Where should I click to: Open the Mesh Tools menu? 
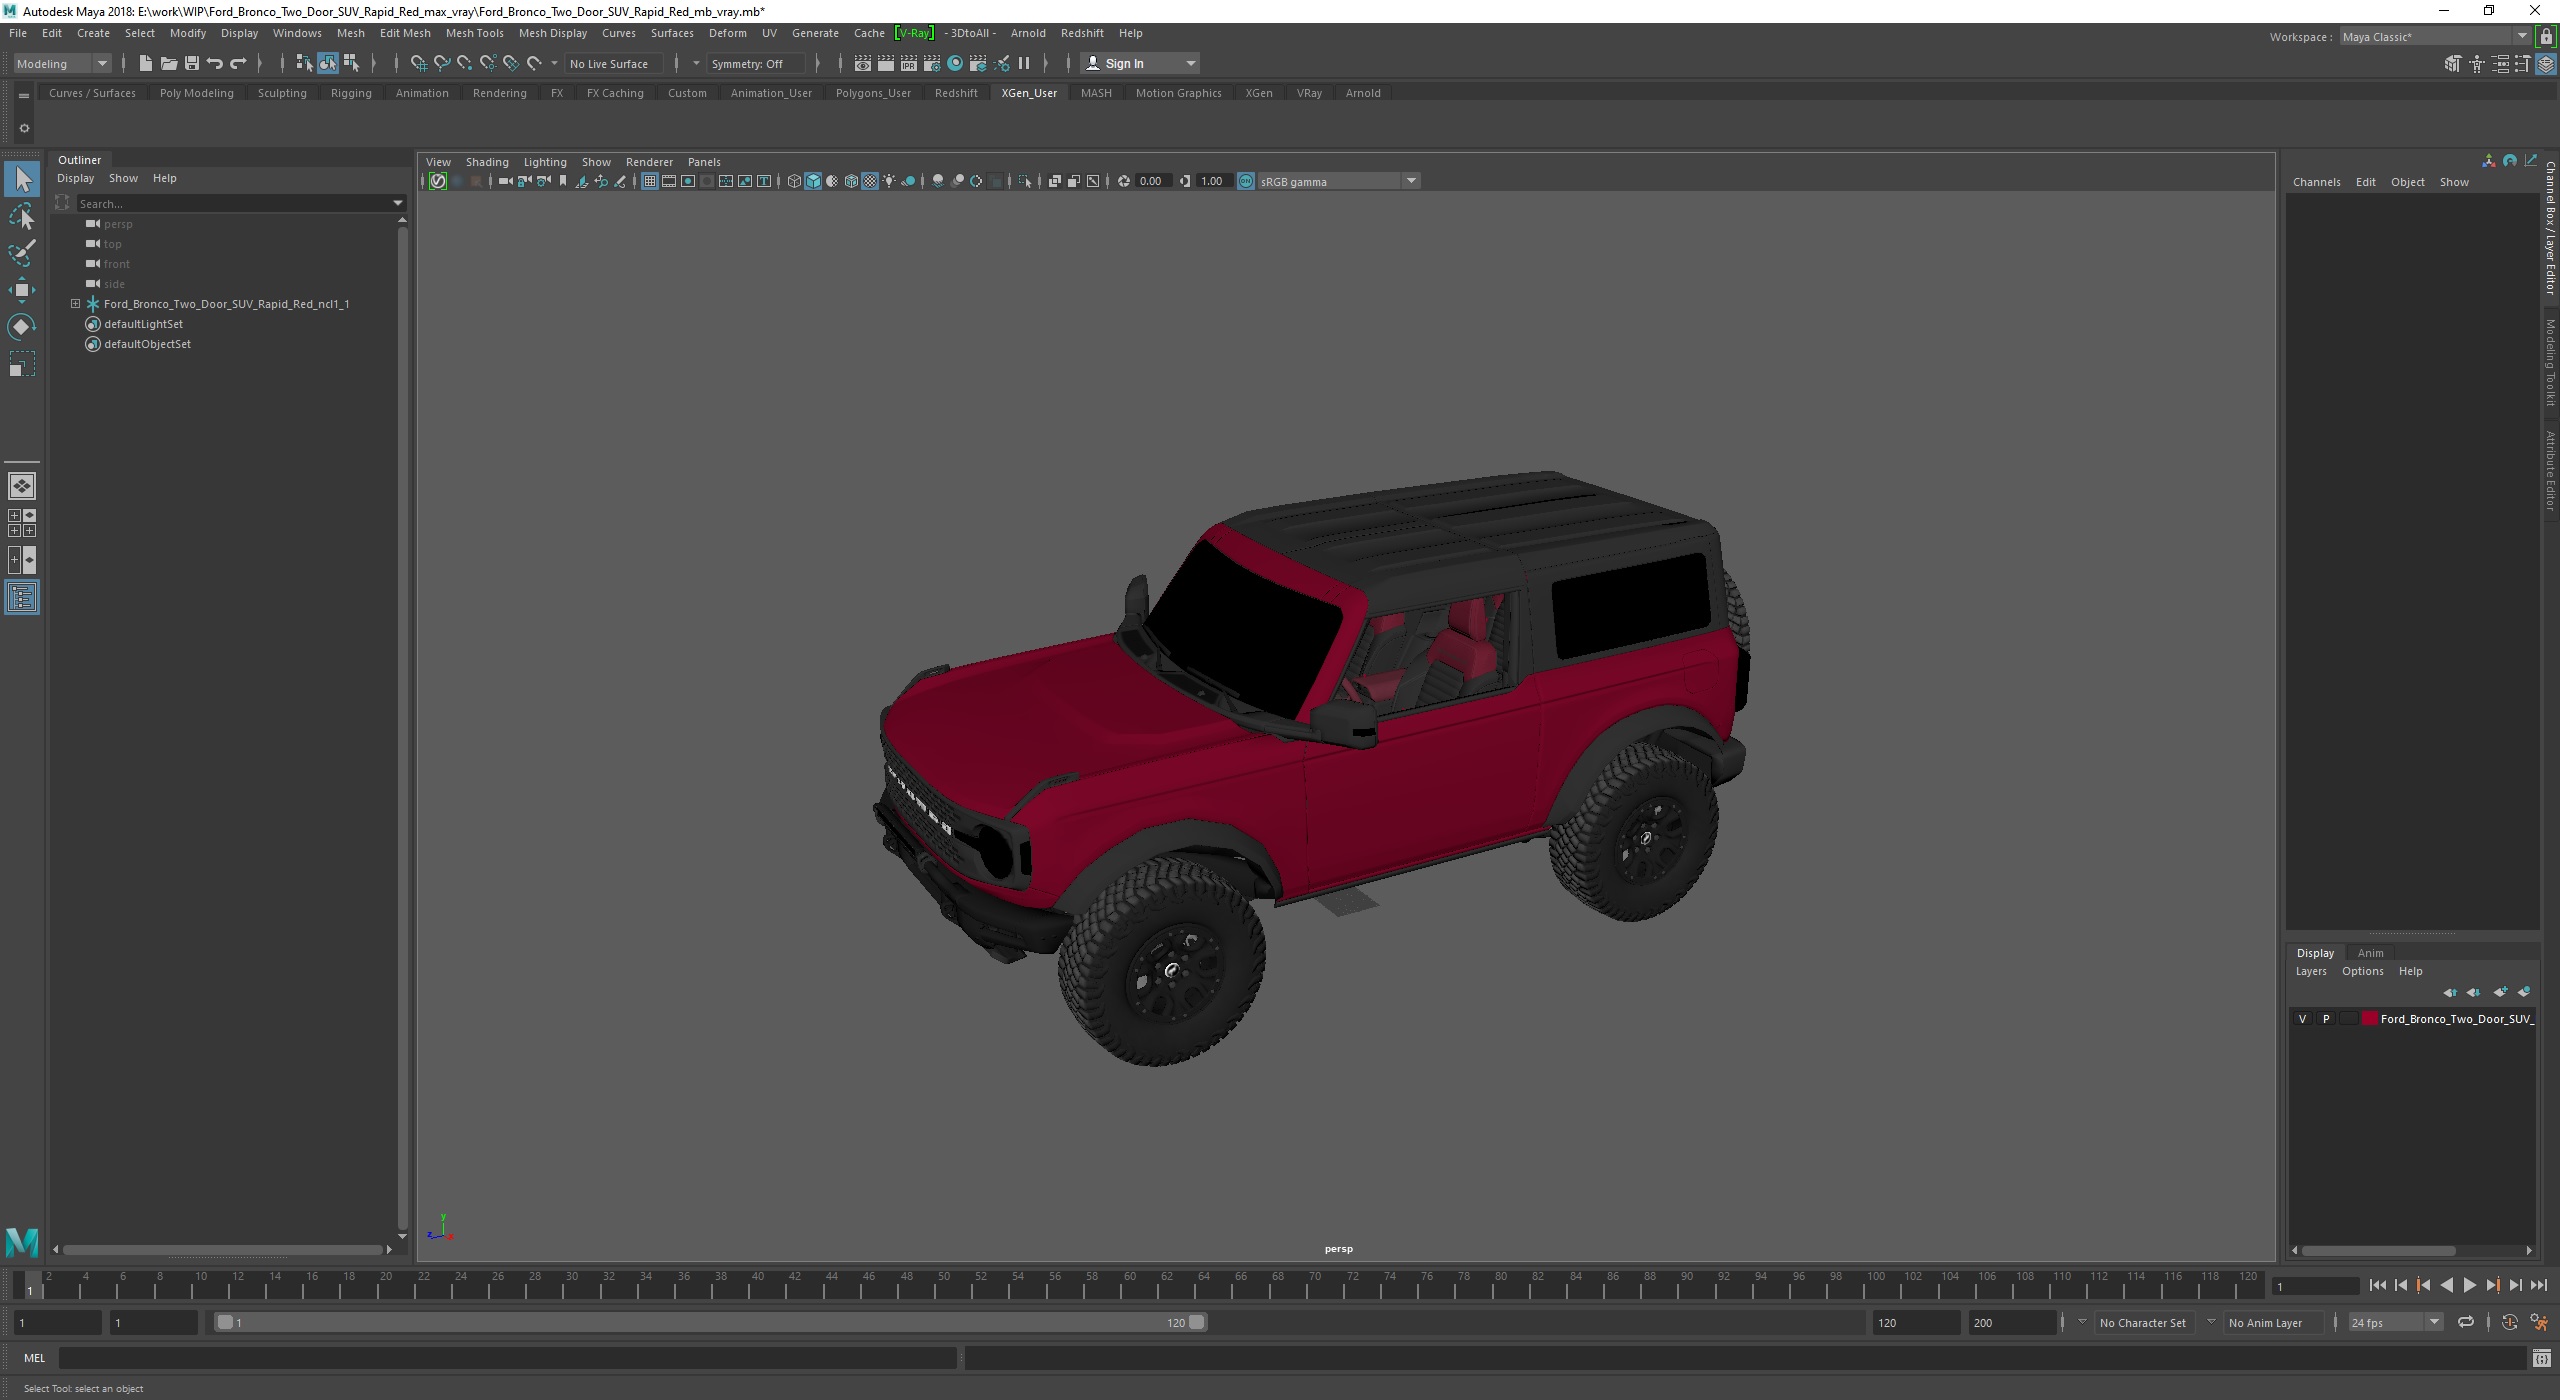tap(474, 33)
